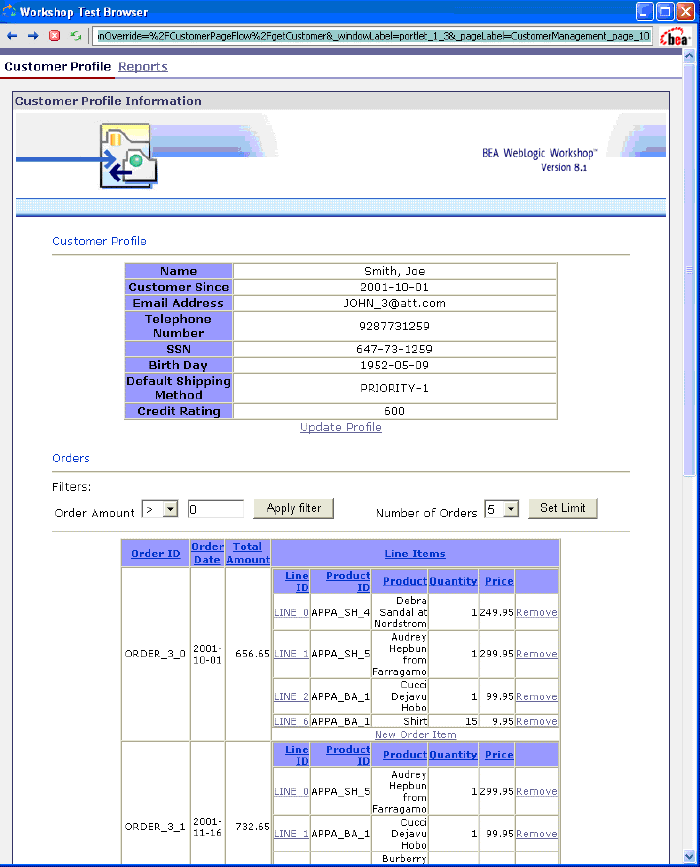Remove ORDER_3_1 Cucci Dejavu Hobo item
700x867 pixels.
(x=536, y=834)
